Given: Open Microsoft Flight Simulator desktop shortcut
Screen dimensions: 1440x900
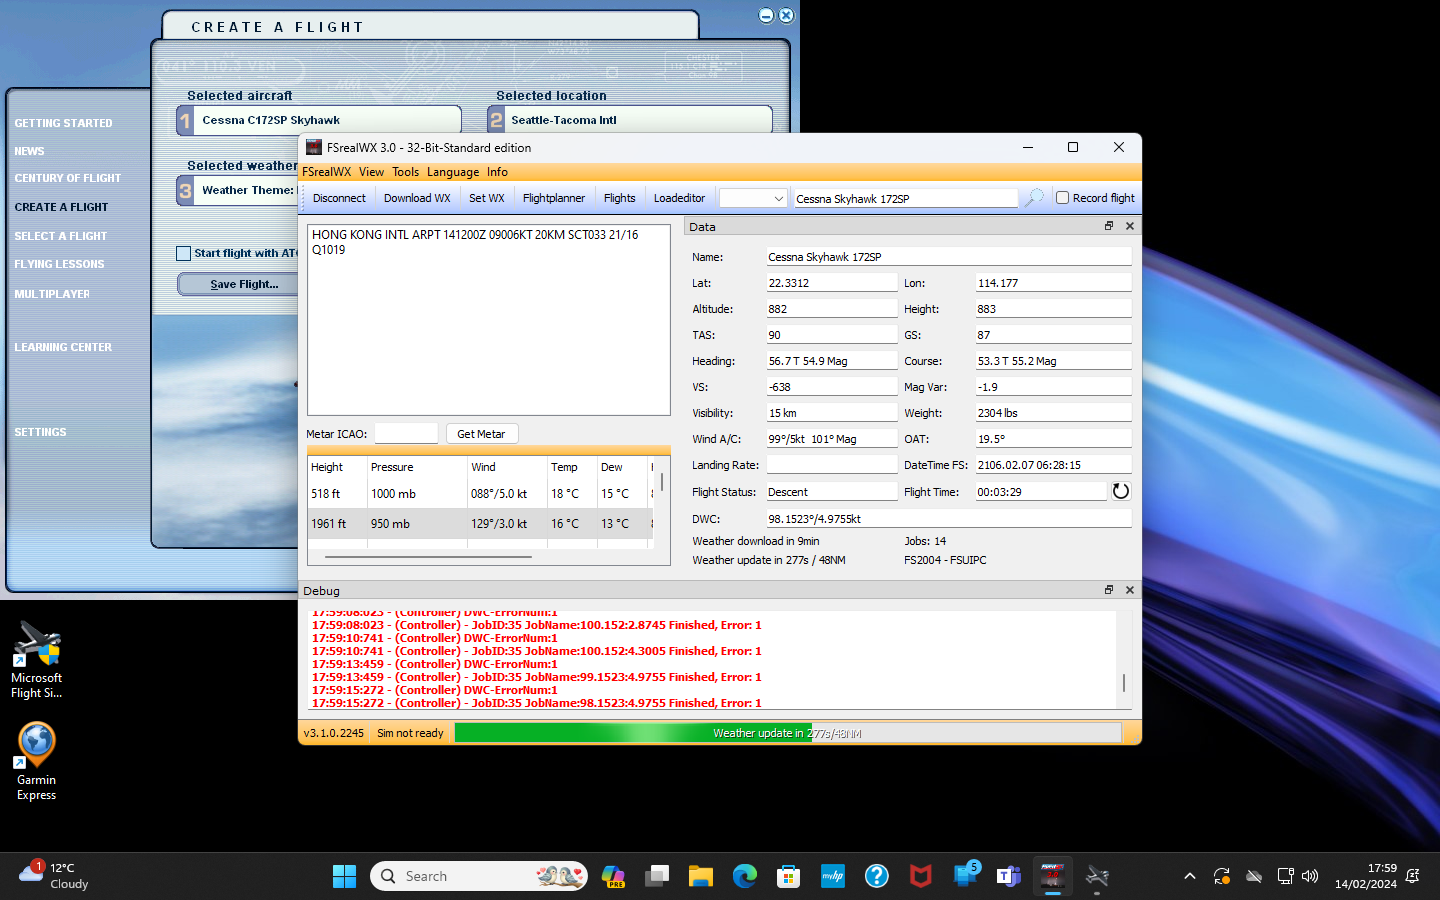Looking at the screenshot, I should pyautogui.click(x=37, y=660).
